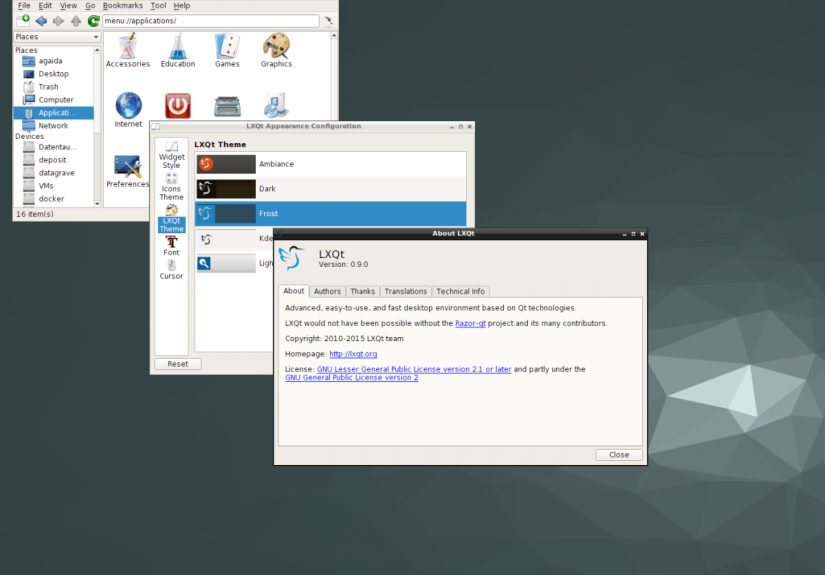825x575 pixels.
Task: Select agaida home folder in Places
Action: pyautogui.click(x=54, y=61)
